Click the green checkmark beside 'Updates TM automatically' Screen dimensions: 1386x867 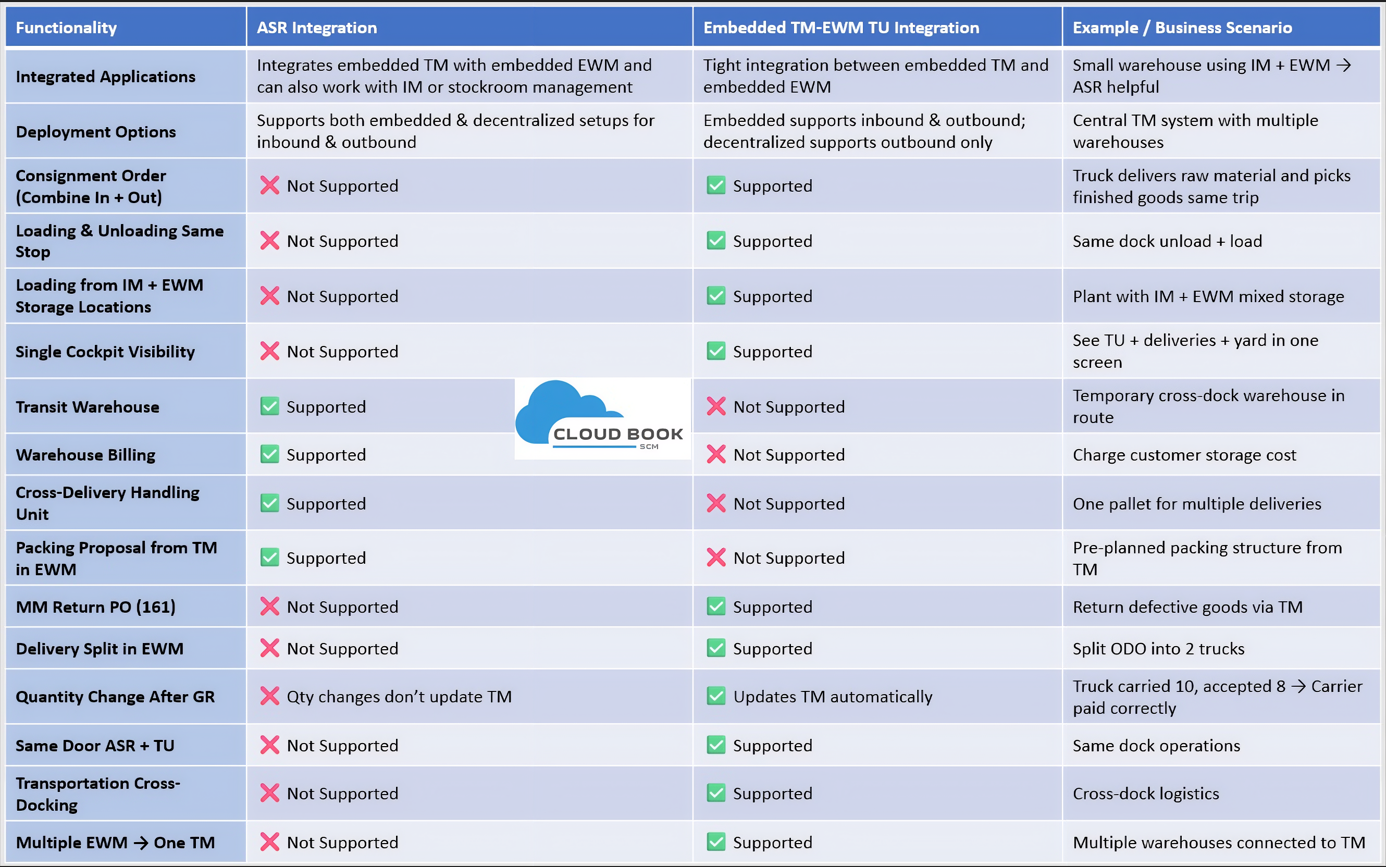point(716,696)
